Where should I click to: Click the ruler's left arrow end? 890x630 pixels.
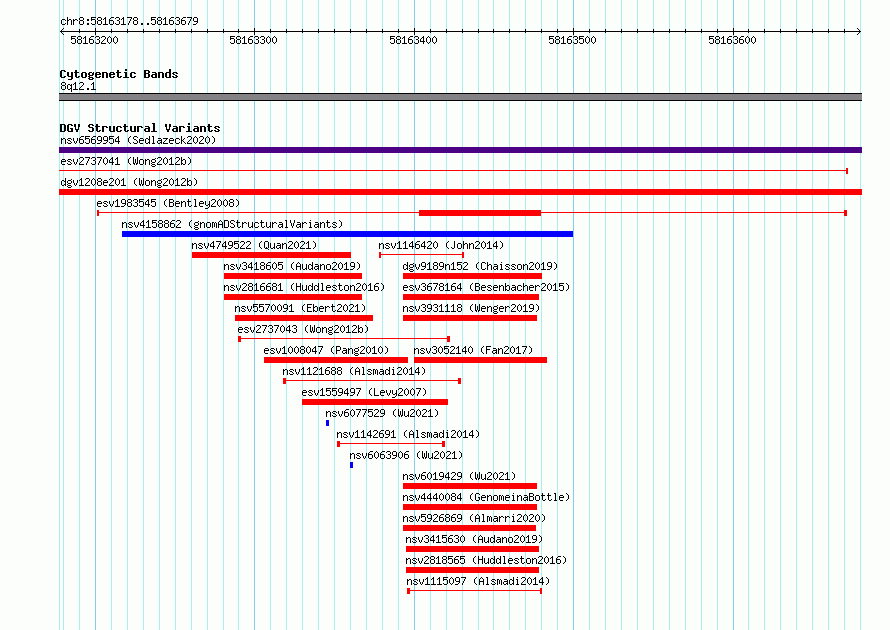(62, 31)
